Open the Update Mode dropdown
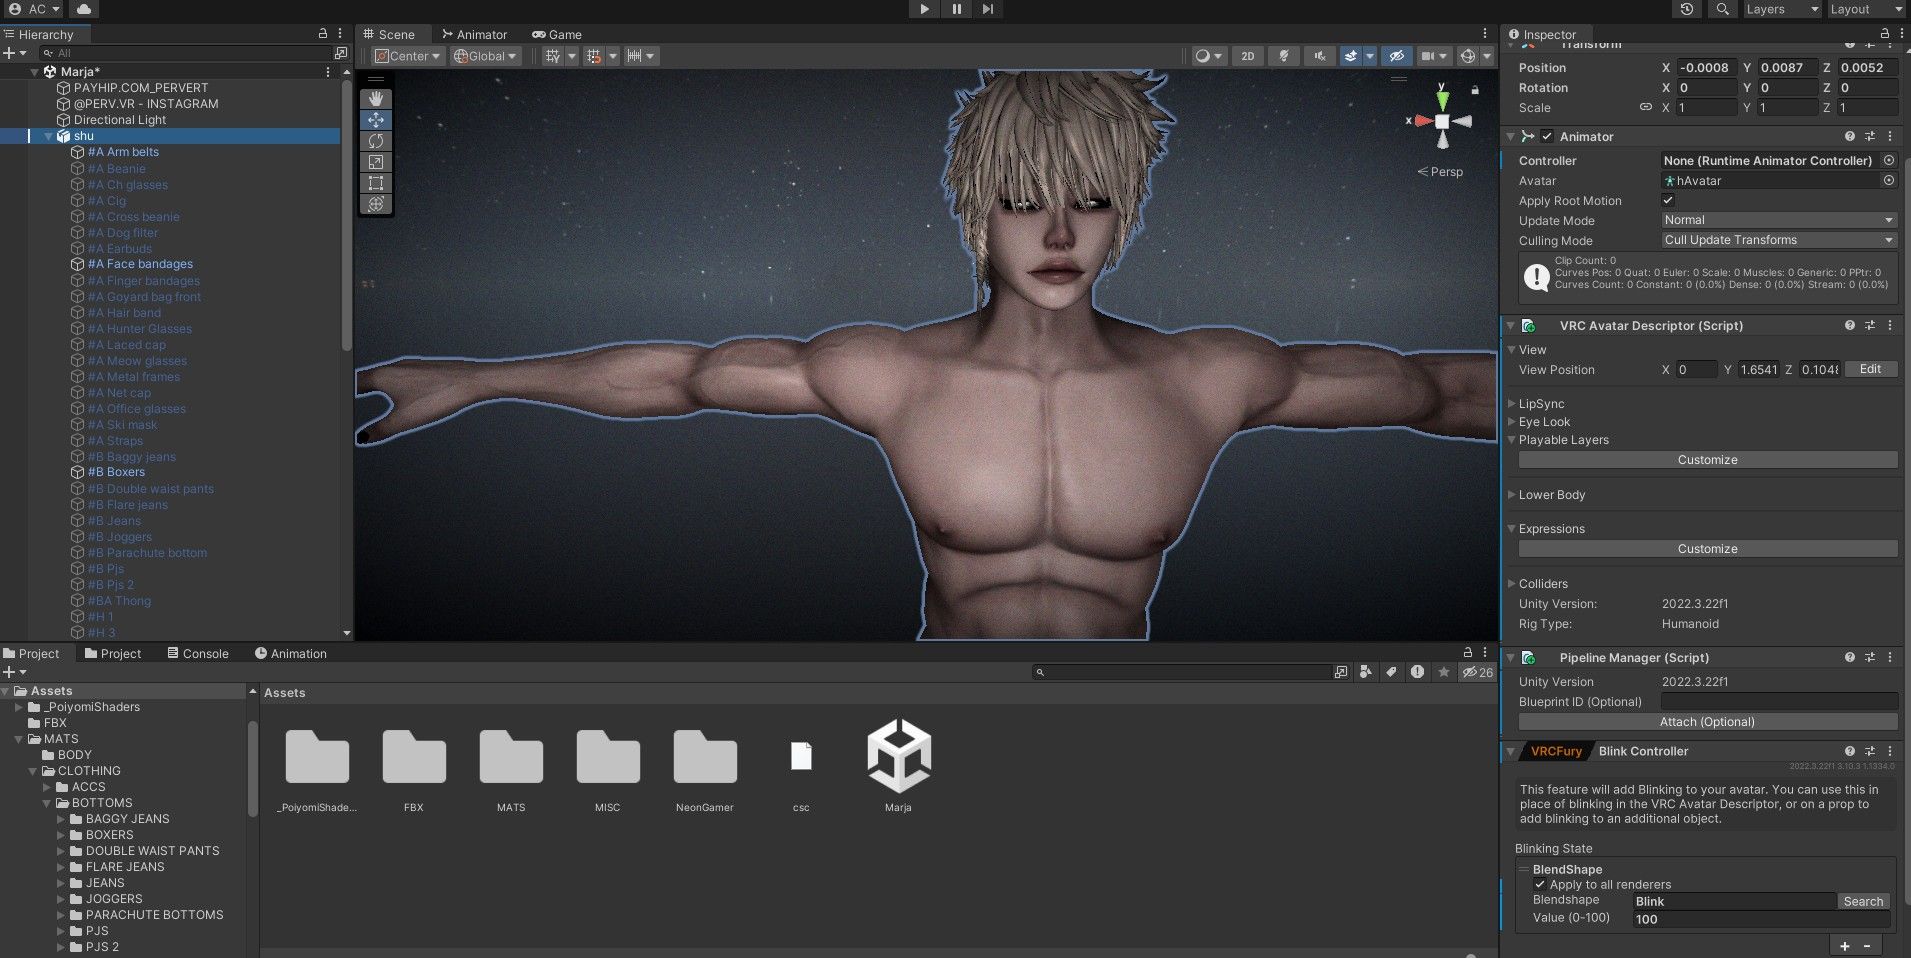 coord(1778,220)
